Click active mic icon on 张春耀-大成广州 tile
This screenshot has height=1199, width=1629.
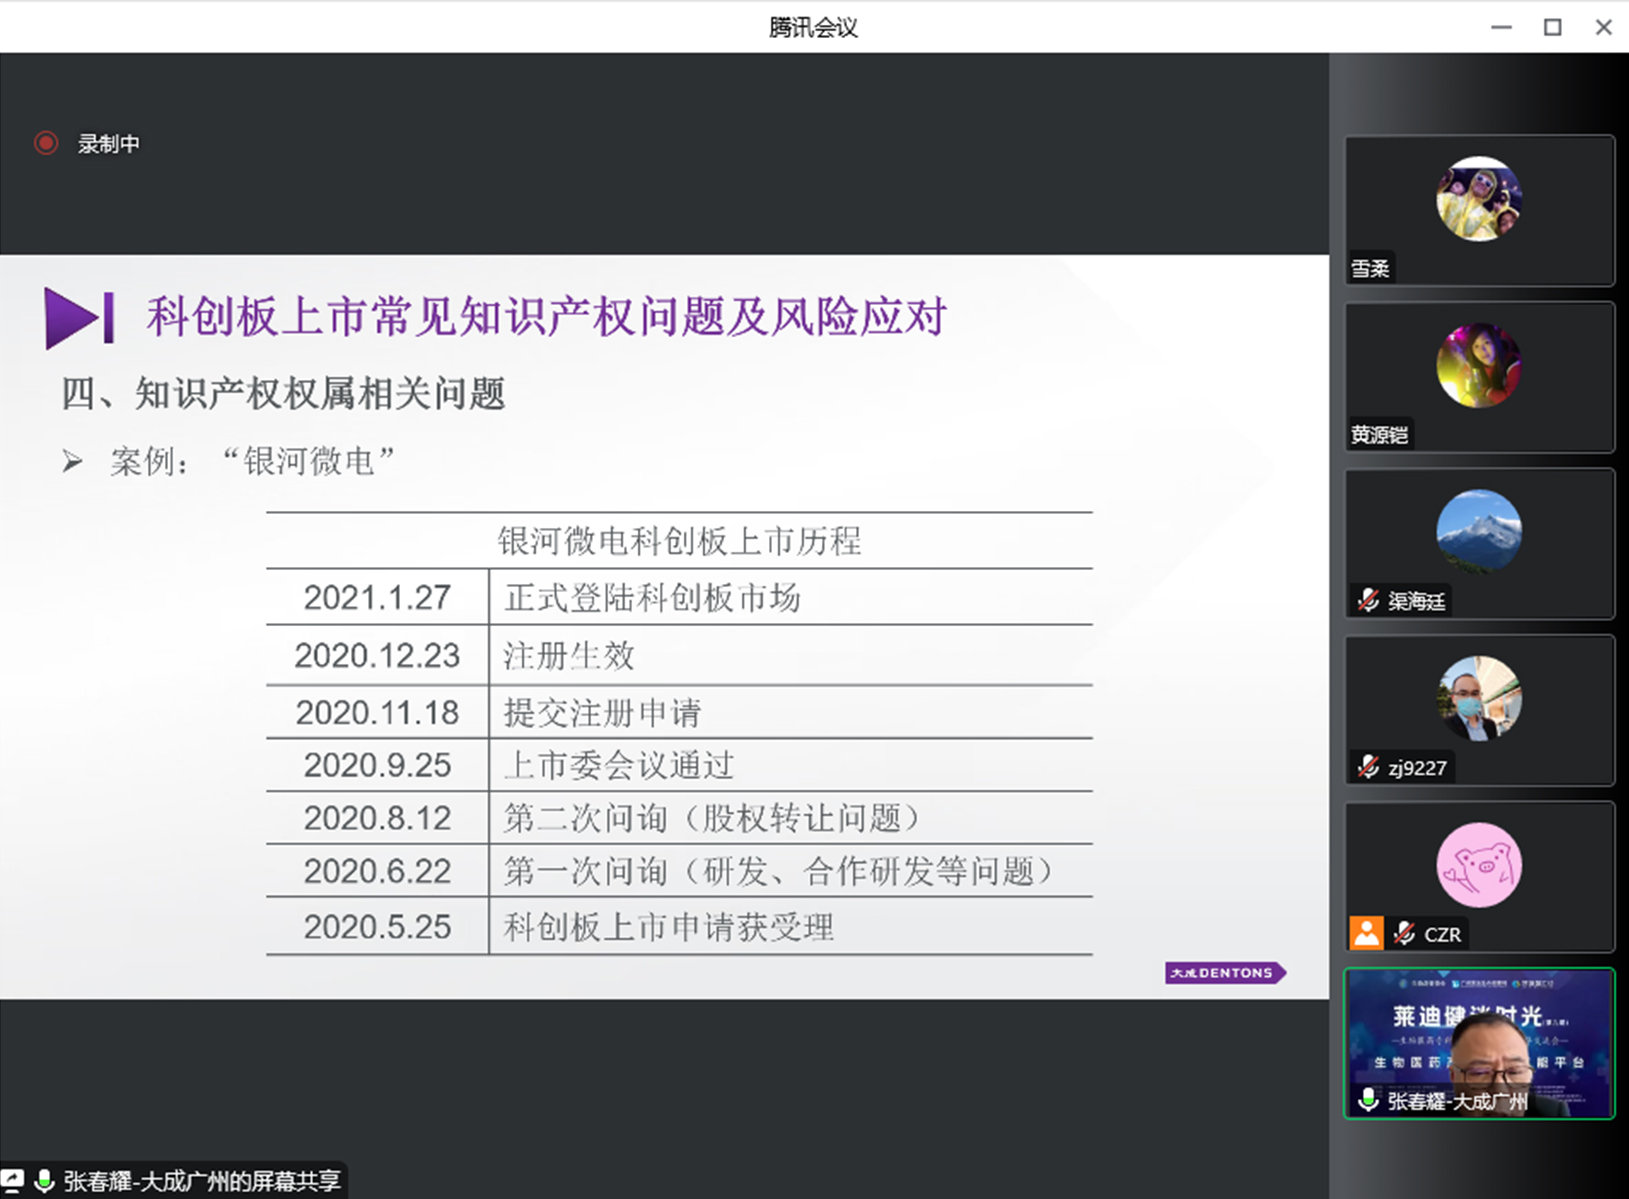point(1368,1100)
